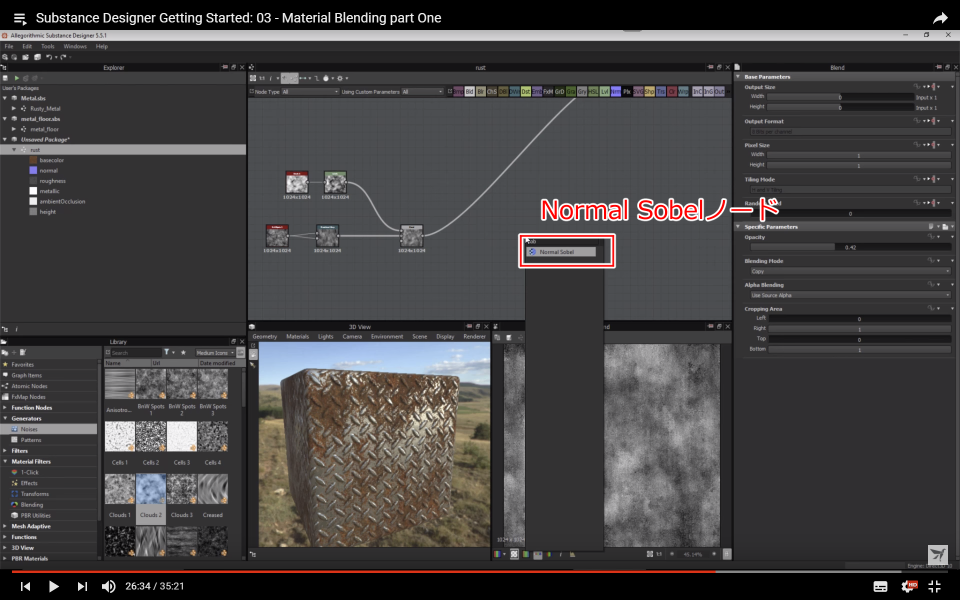Expand the Rusty_Metal graph in Explorer

pos(13,108)
